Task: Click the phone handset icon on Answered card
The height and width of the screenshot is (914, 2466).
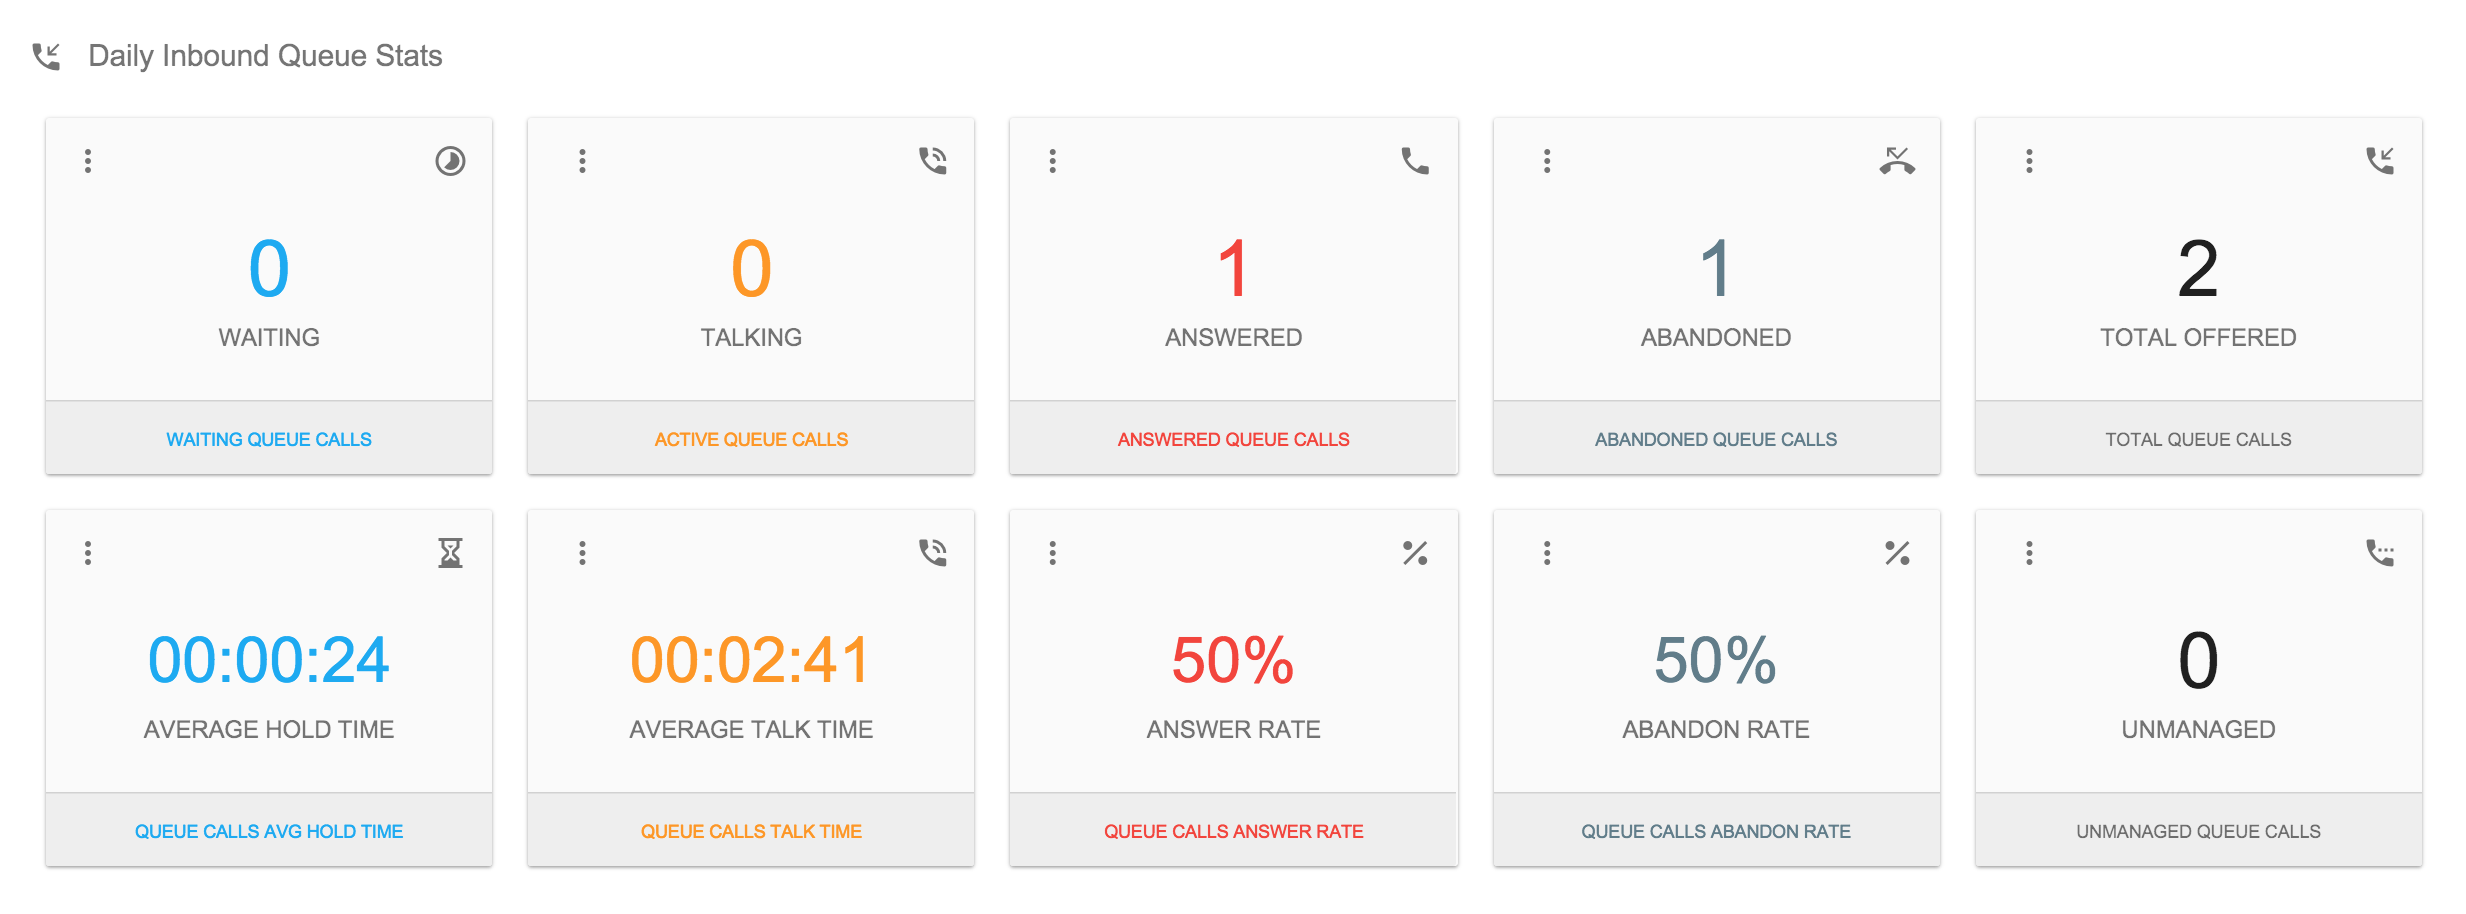Action: click(x=1415, y=161)
